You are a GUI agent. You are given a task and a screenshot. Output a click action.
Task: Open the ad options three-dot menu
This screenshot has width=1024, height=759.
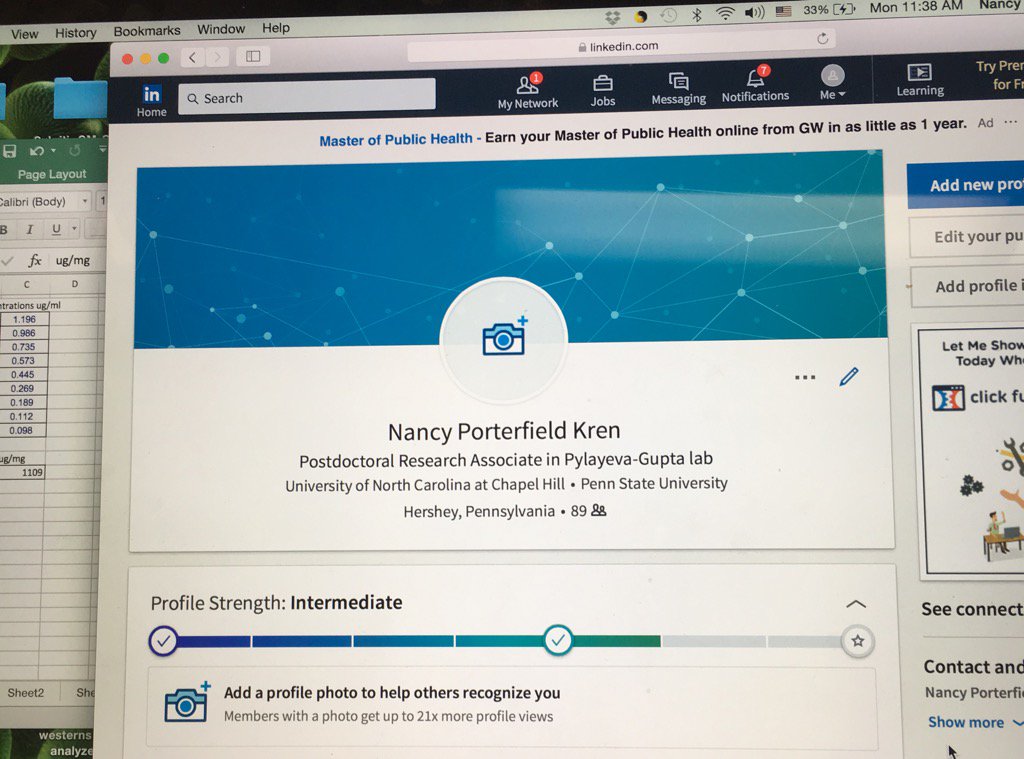[1010, 121]
